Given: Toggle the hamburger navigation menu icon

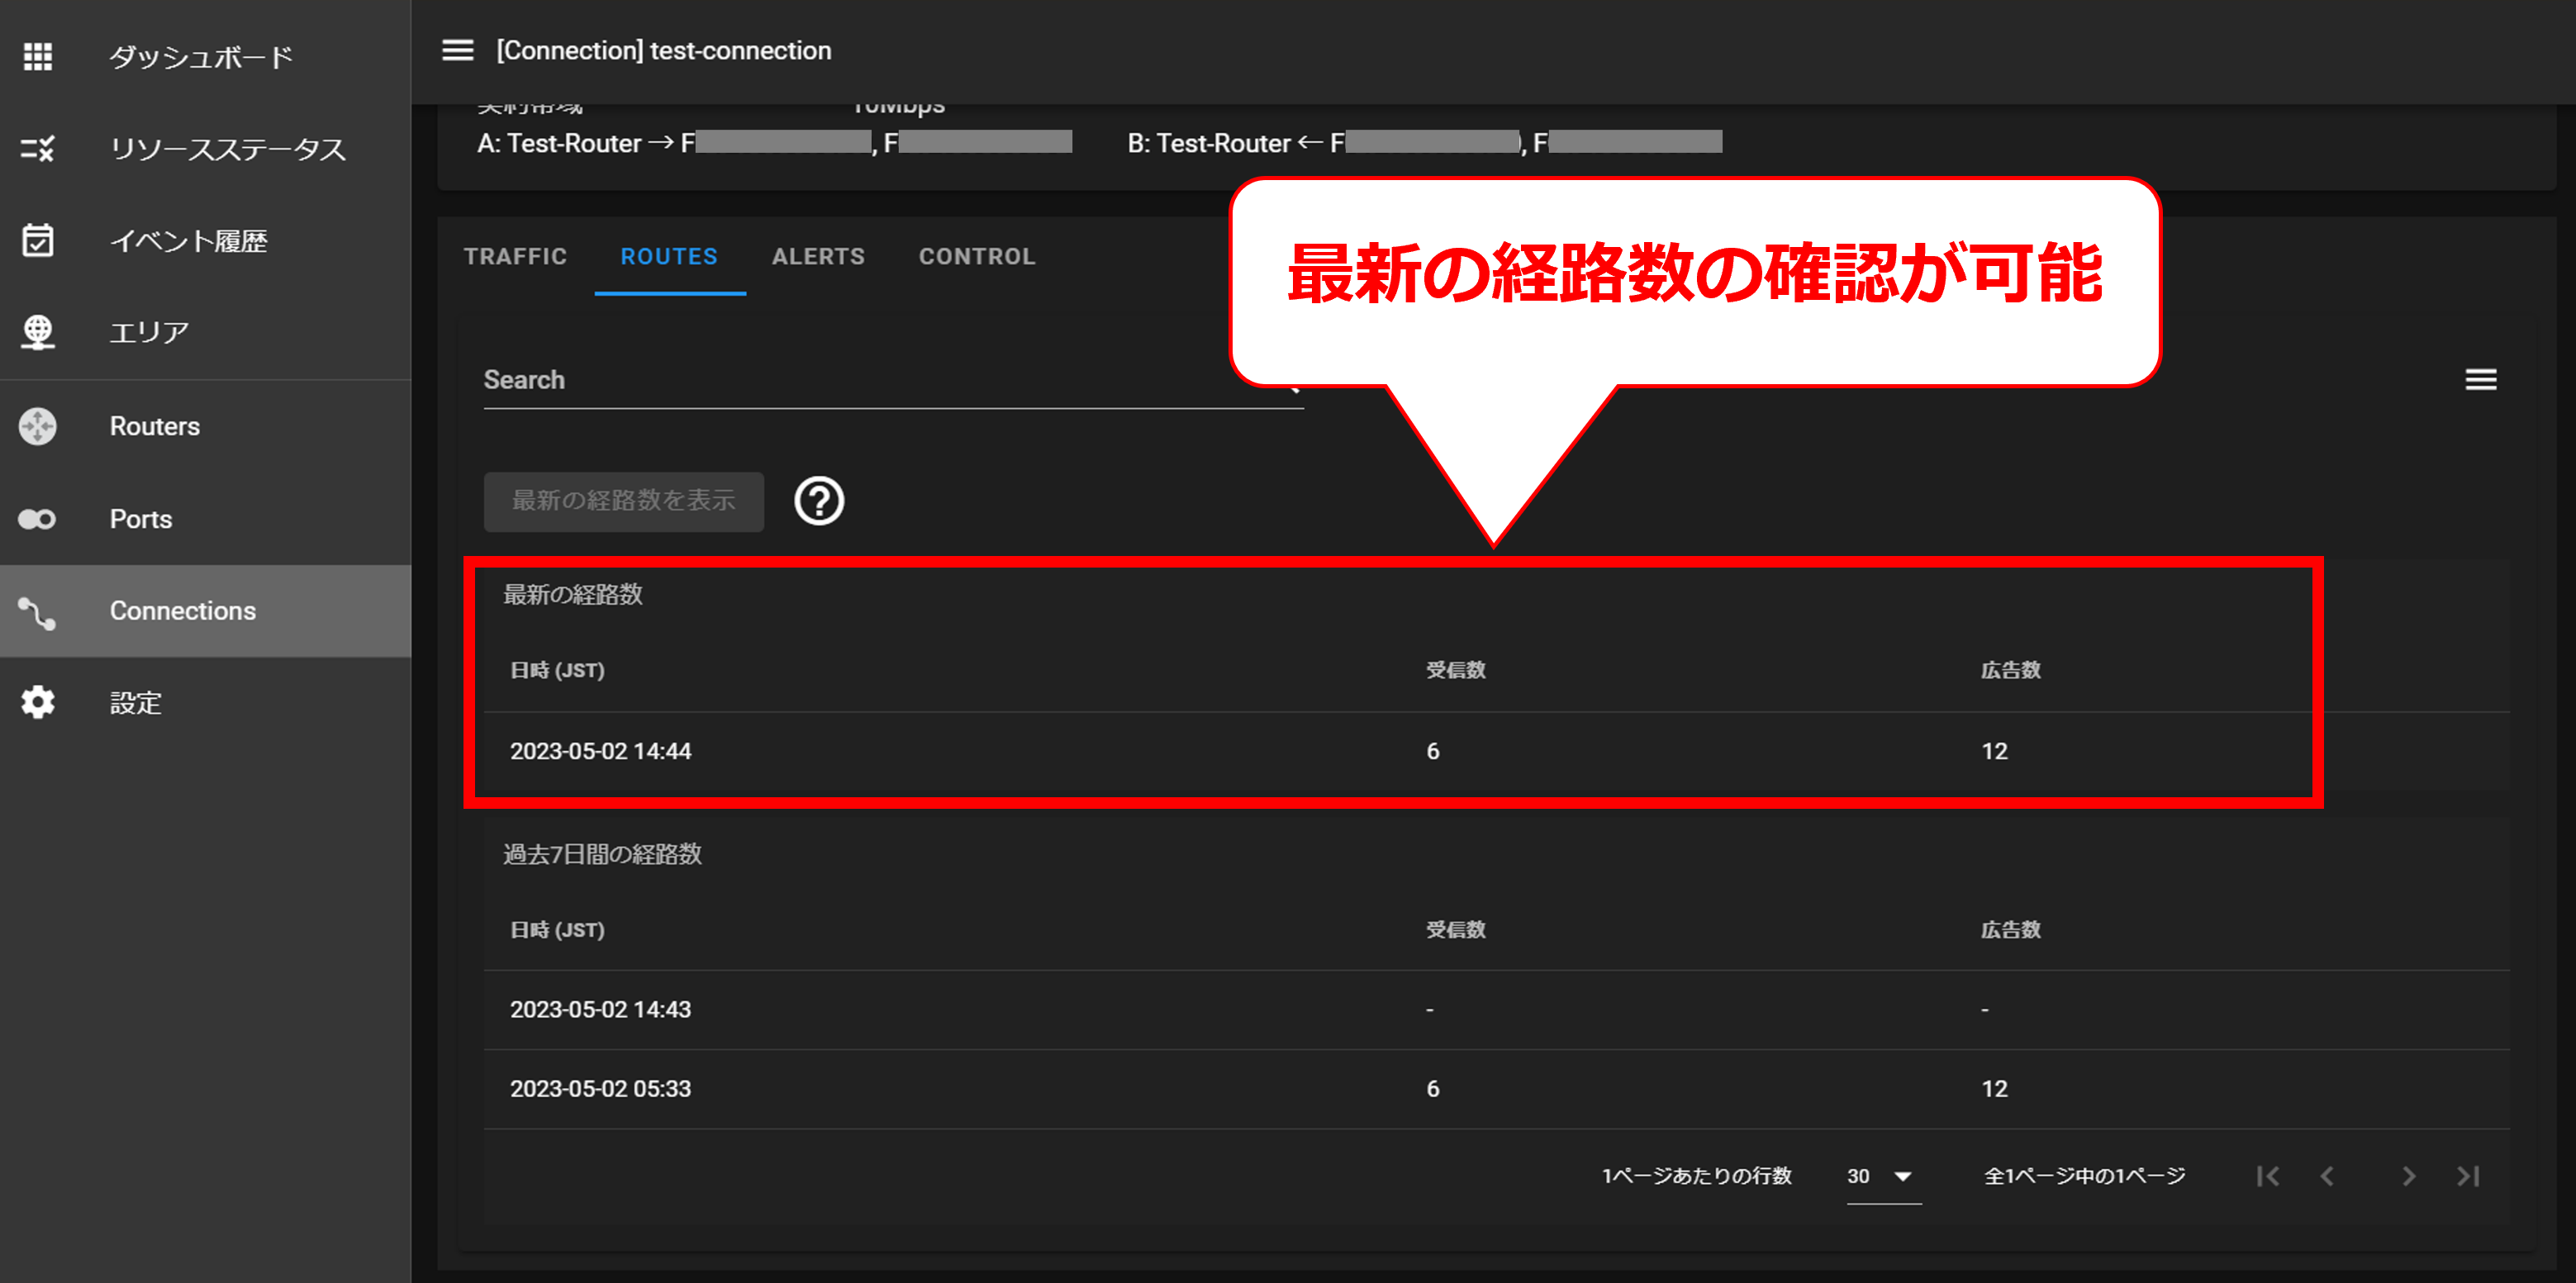Looking at the screenshot, I should (458, 50).
